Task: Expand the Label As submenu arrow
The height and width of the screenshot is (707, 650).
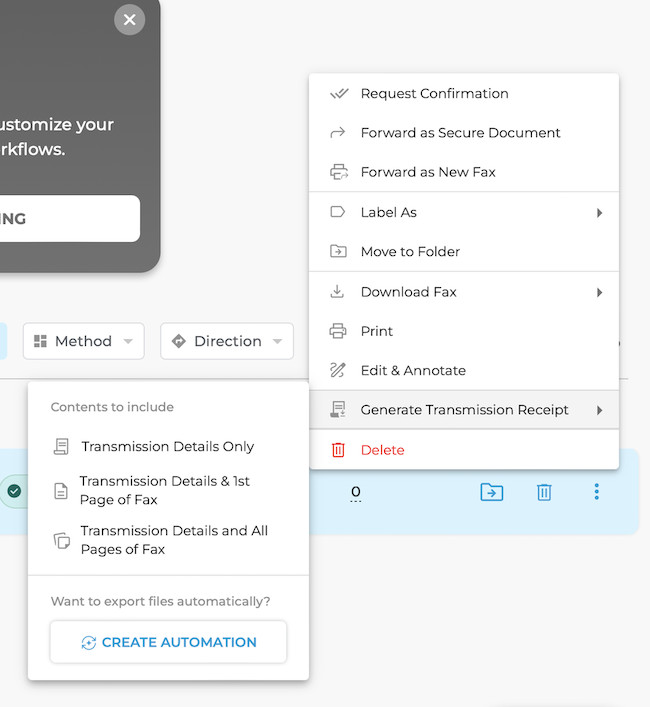Action: click(x=599, y=213)
